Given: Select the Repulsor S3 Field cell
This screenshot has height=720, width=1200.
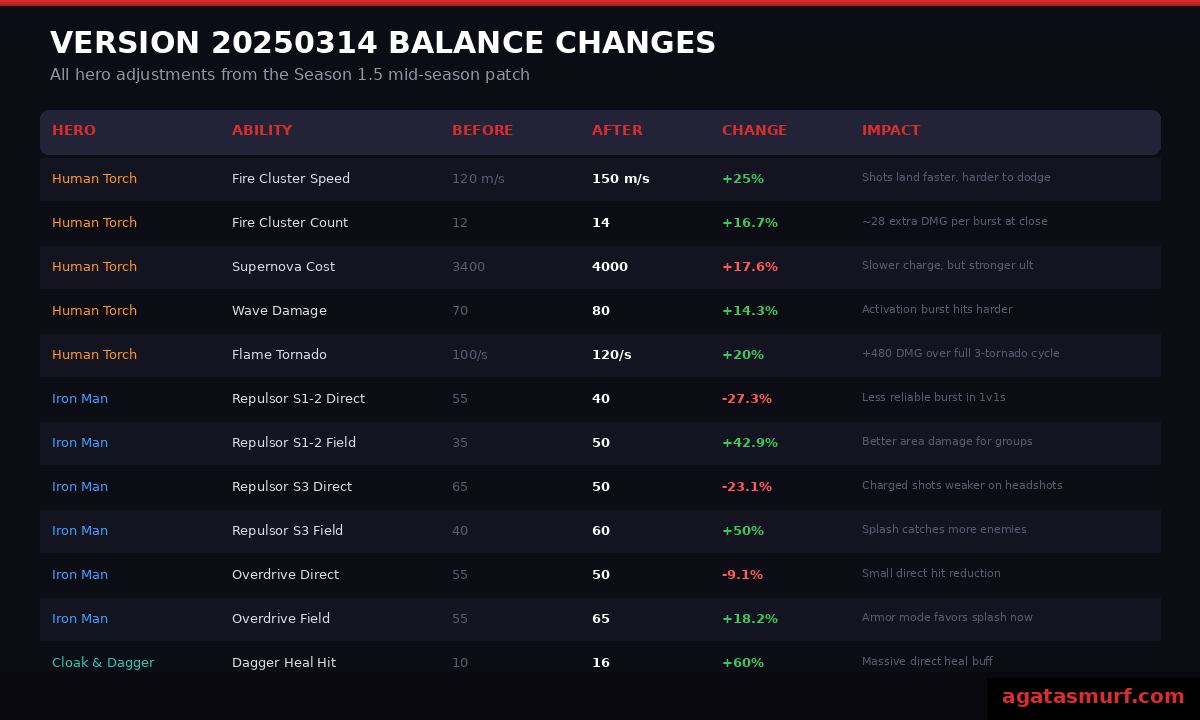Looking at the screenshot, I should (287, 531).
